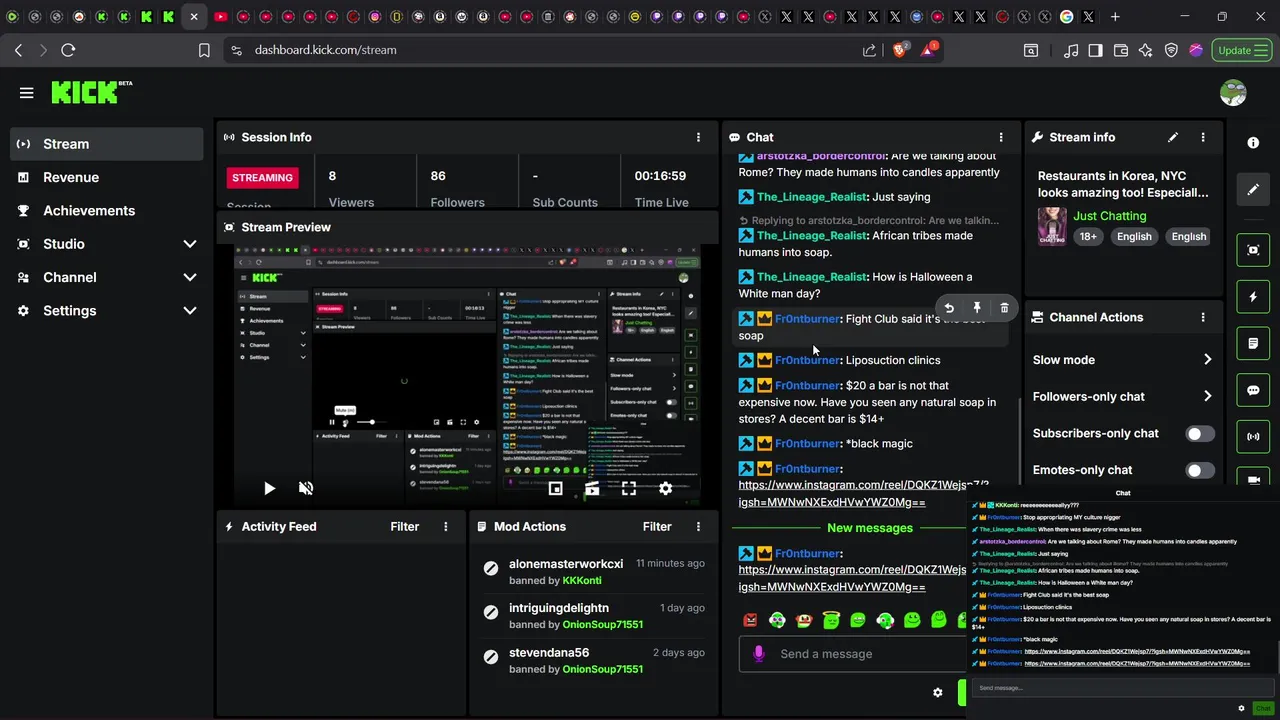This screenshot has width=1280, height=720.
Task: Open chat settings gear below message box
Action: pos(937,692)
